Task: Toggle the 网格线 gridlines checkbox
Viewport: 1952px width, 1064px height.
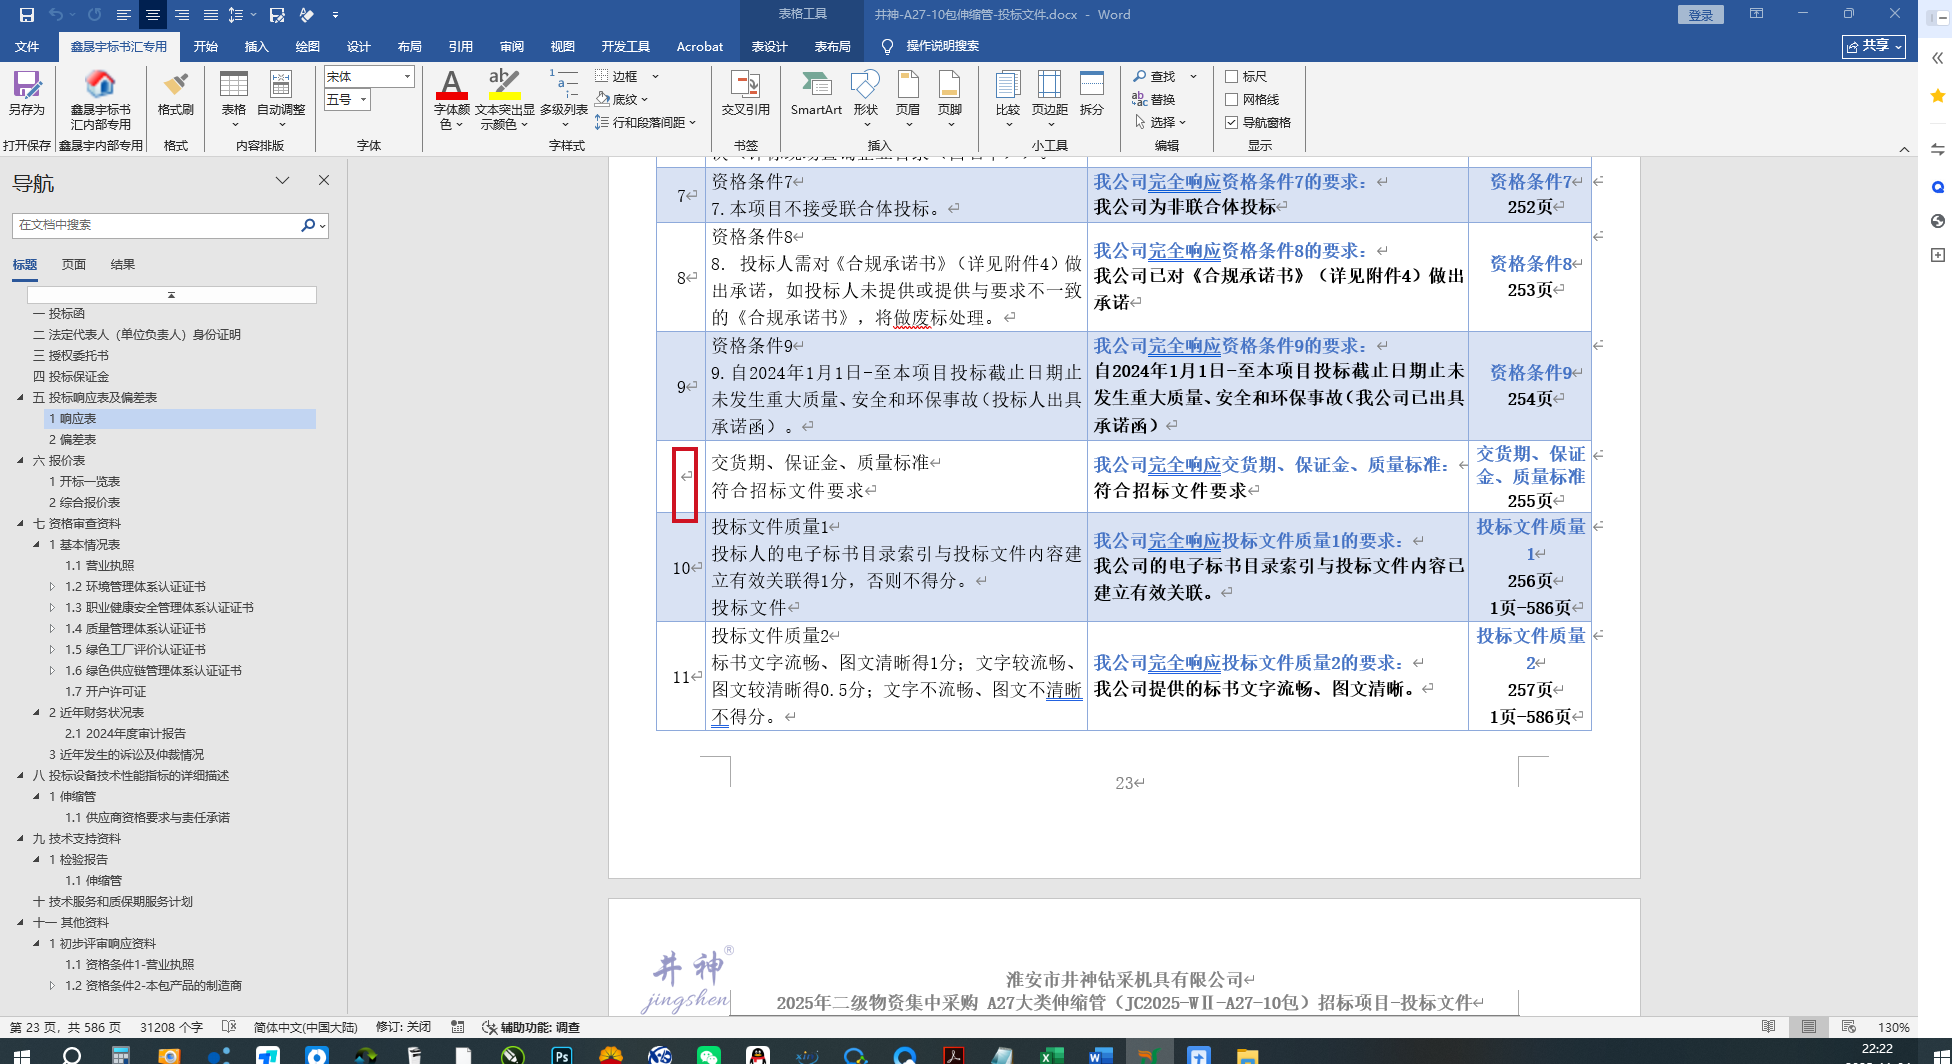Action: tap(1232, 100)
